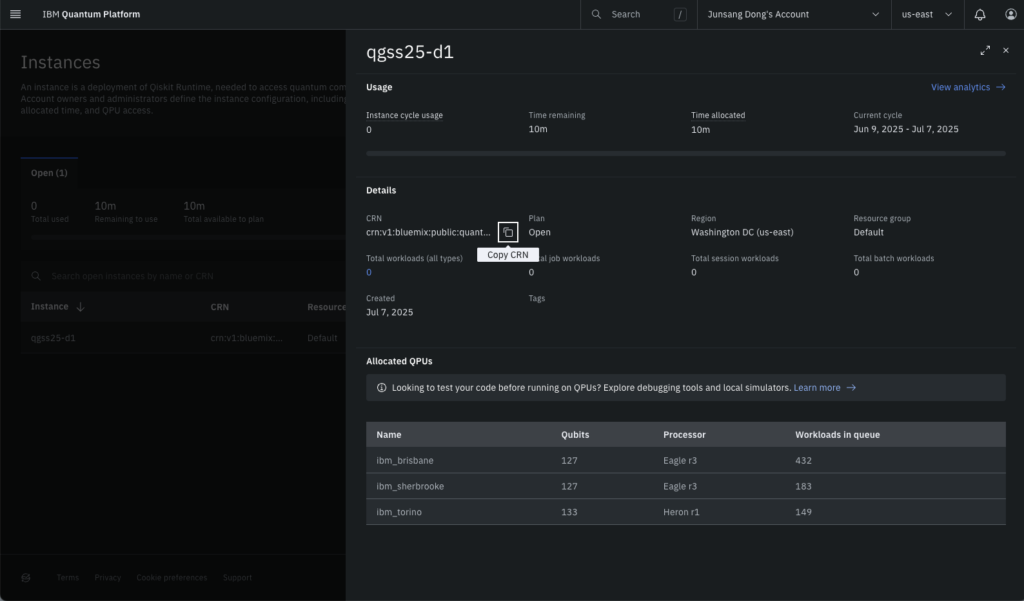
Task: Click the search icon in instances filter
Action: [x=36, y=276]
